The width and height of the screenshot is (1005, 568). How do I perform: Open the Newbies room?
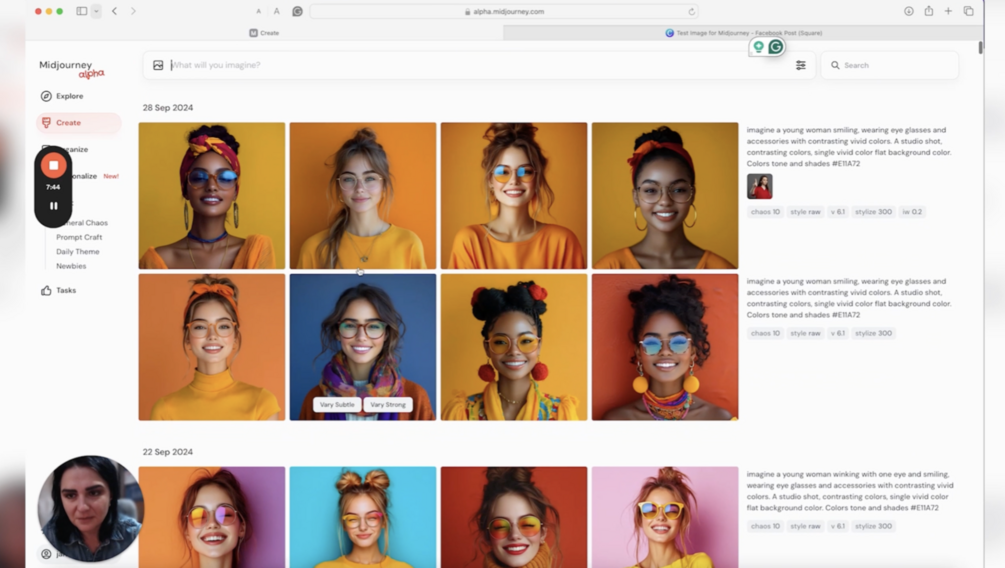pyautogui.click(x=71, y=266)
